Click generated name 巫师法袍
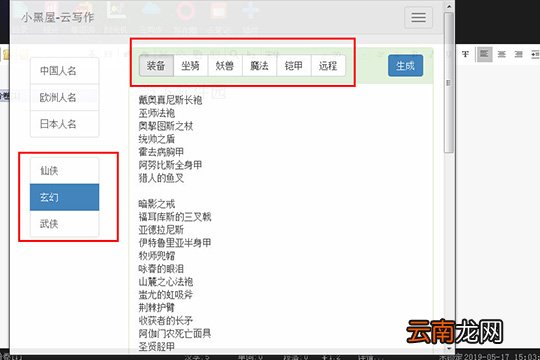Image resolution: width=540 pixels, height=360 pixels. point(157,113)
